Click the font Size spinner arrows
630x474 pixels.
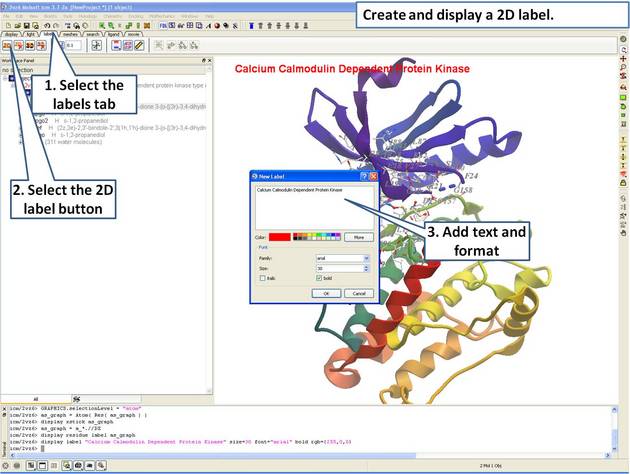[x=366, y=268]
